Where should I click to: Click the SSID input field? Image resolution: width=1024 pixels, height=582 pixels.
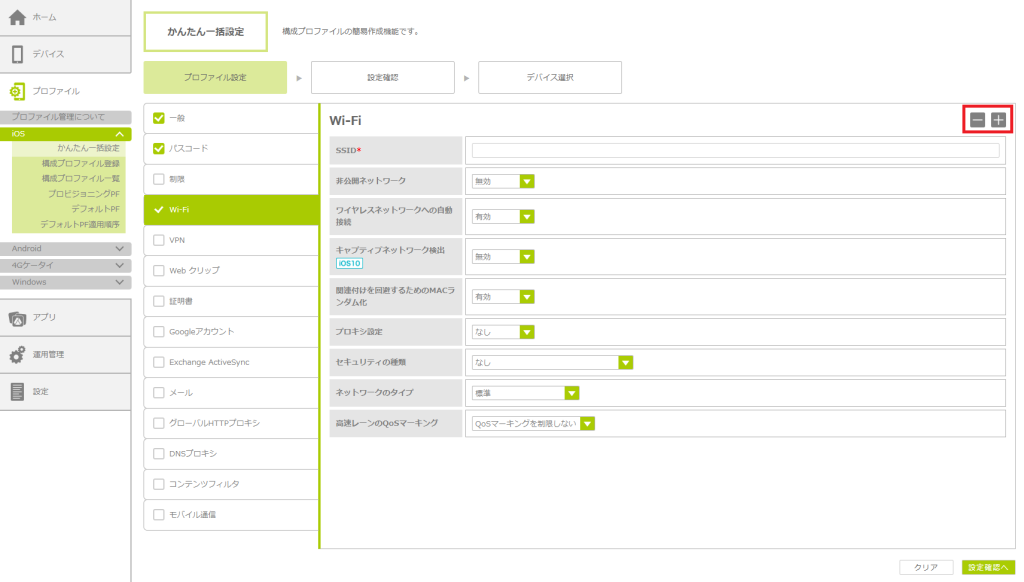pos(735,150)
